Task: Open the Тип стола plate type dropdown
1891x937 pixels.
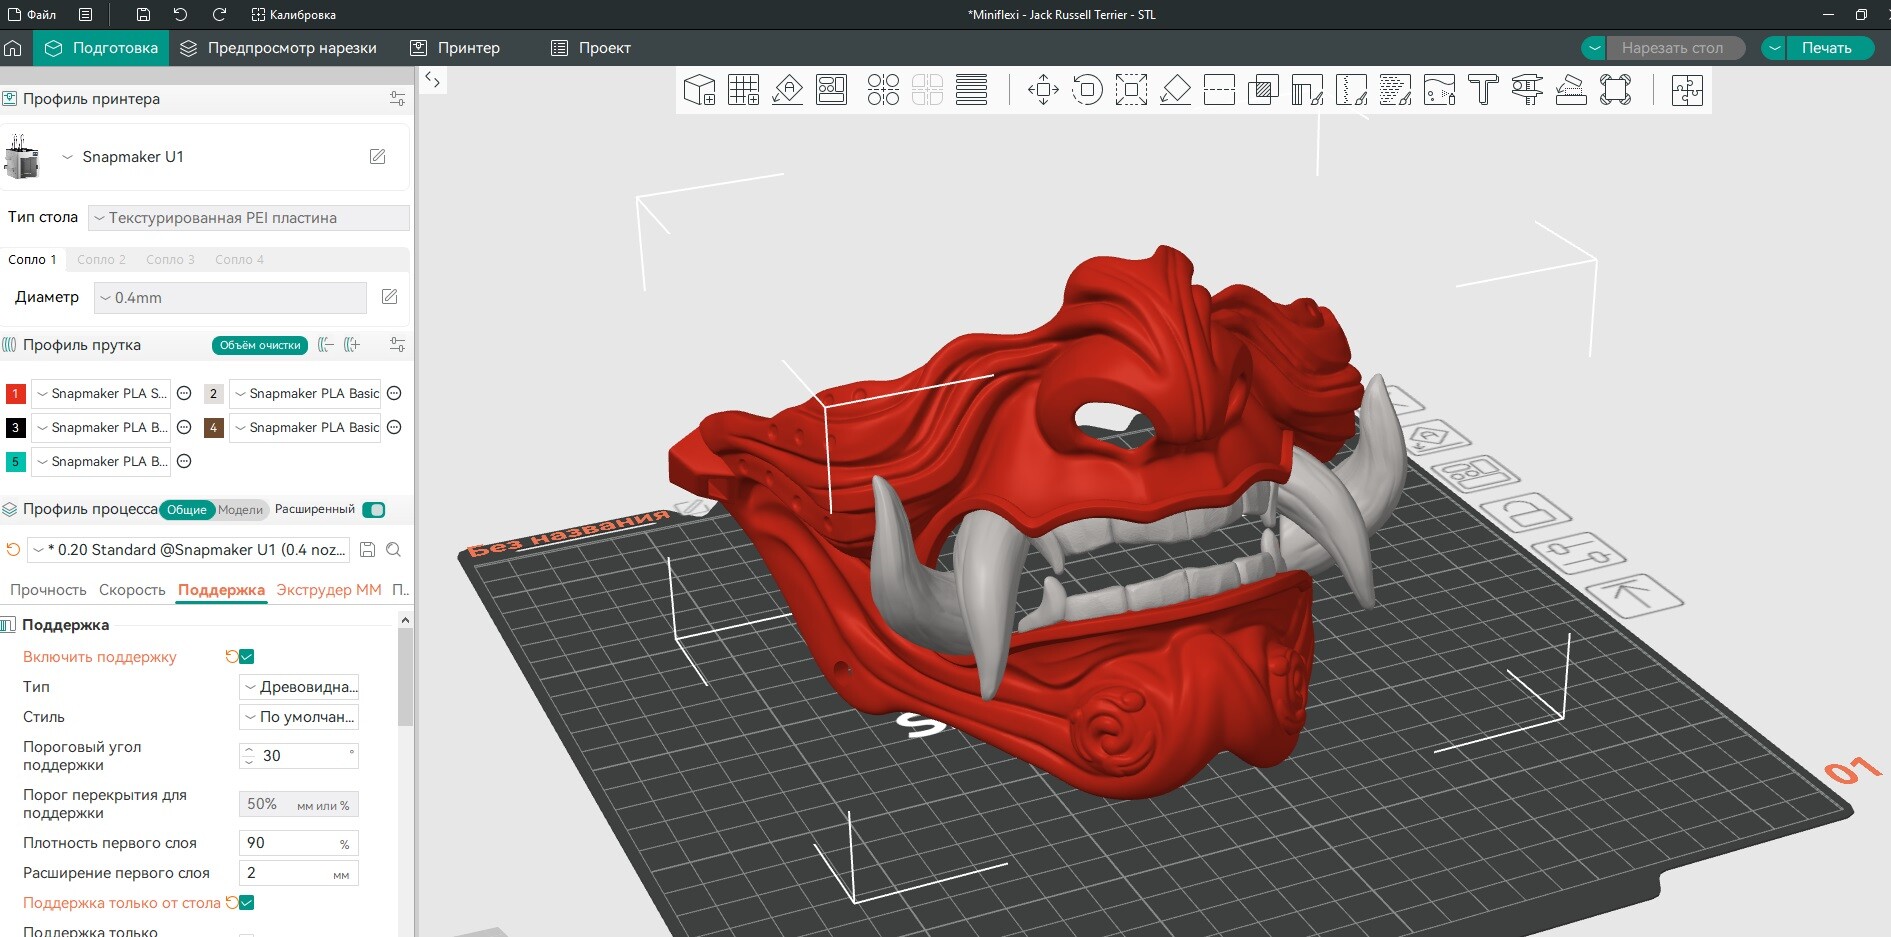Action: click(249, 218)
